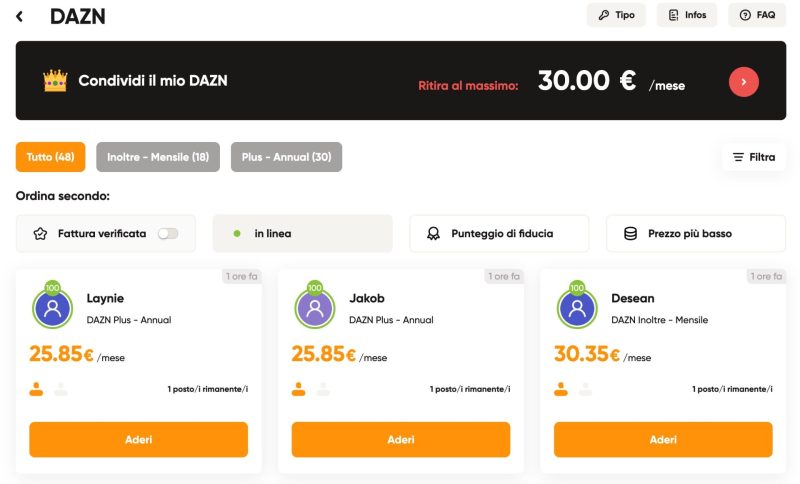Open the FAQ page
The width and height of the screenshot is (800, 484).
(x=757, y=15)
